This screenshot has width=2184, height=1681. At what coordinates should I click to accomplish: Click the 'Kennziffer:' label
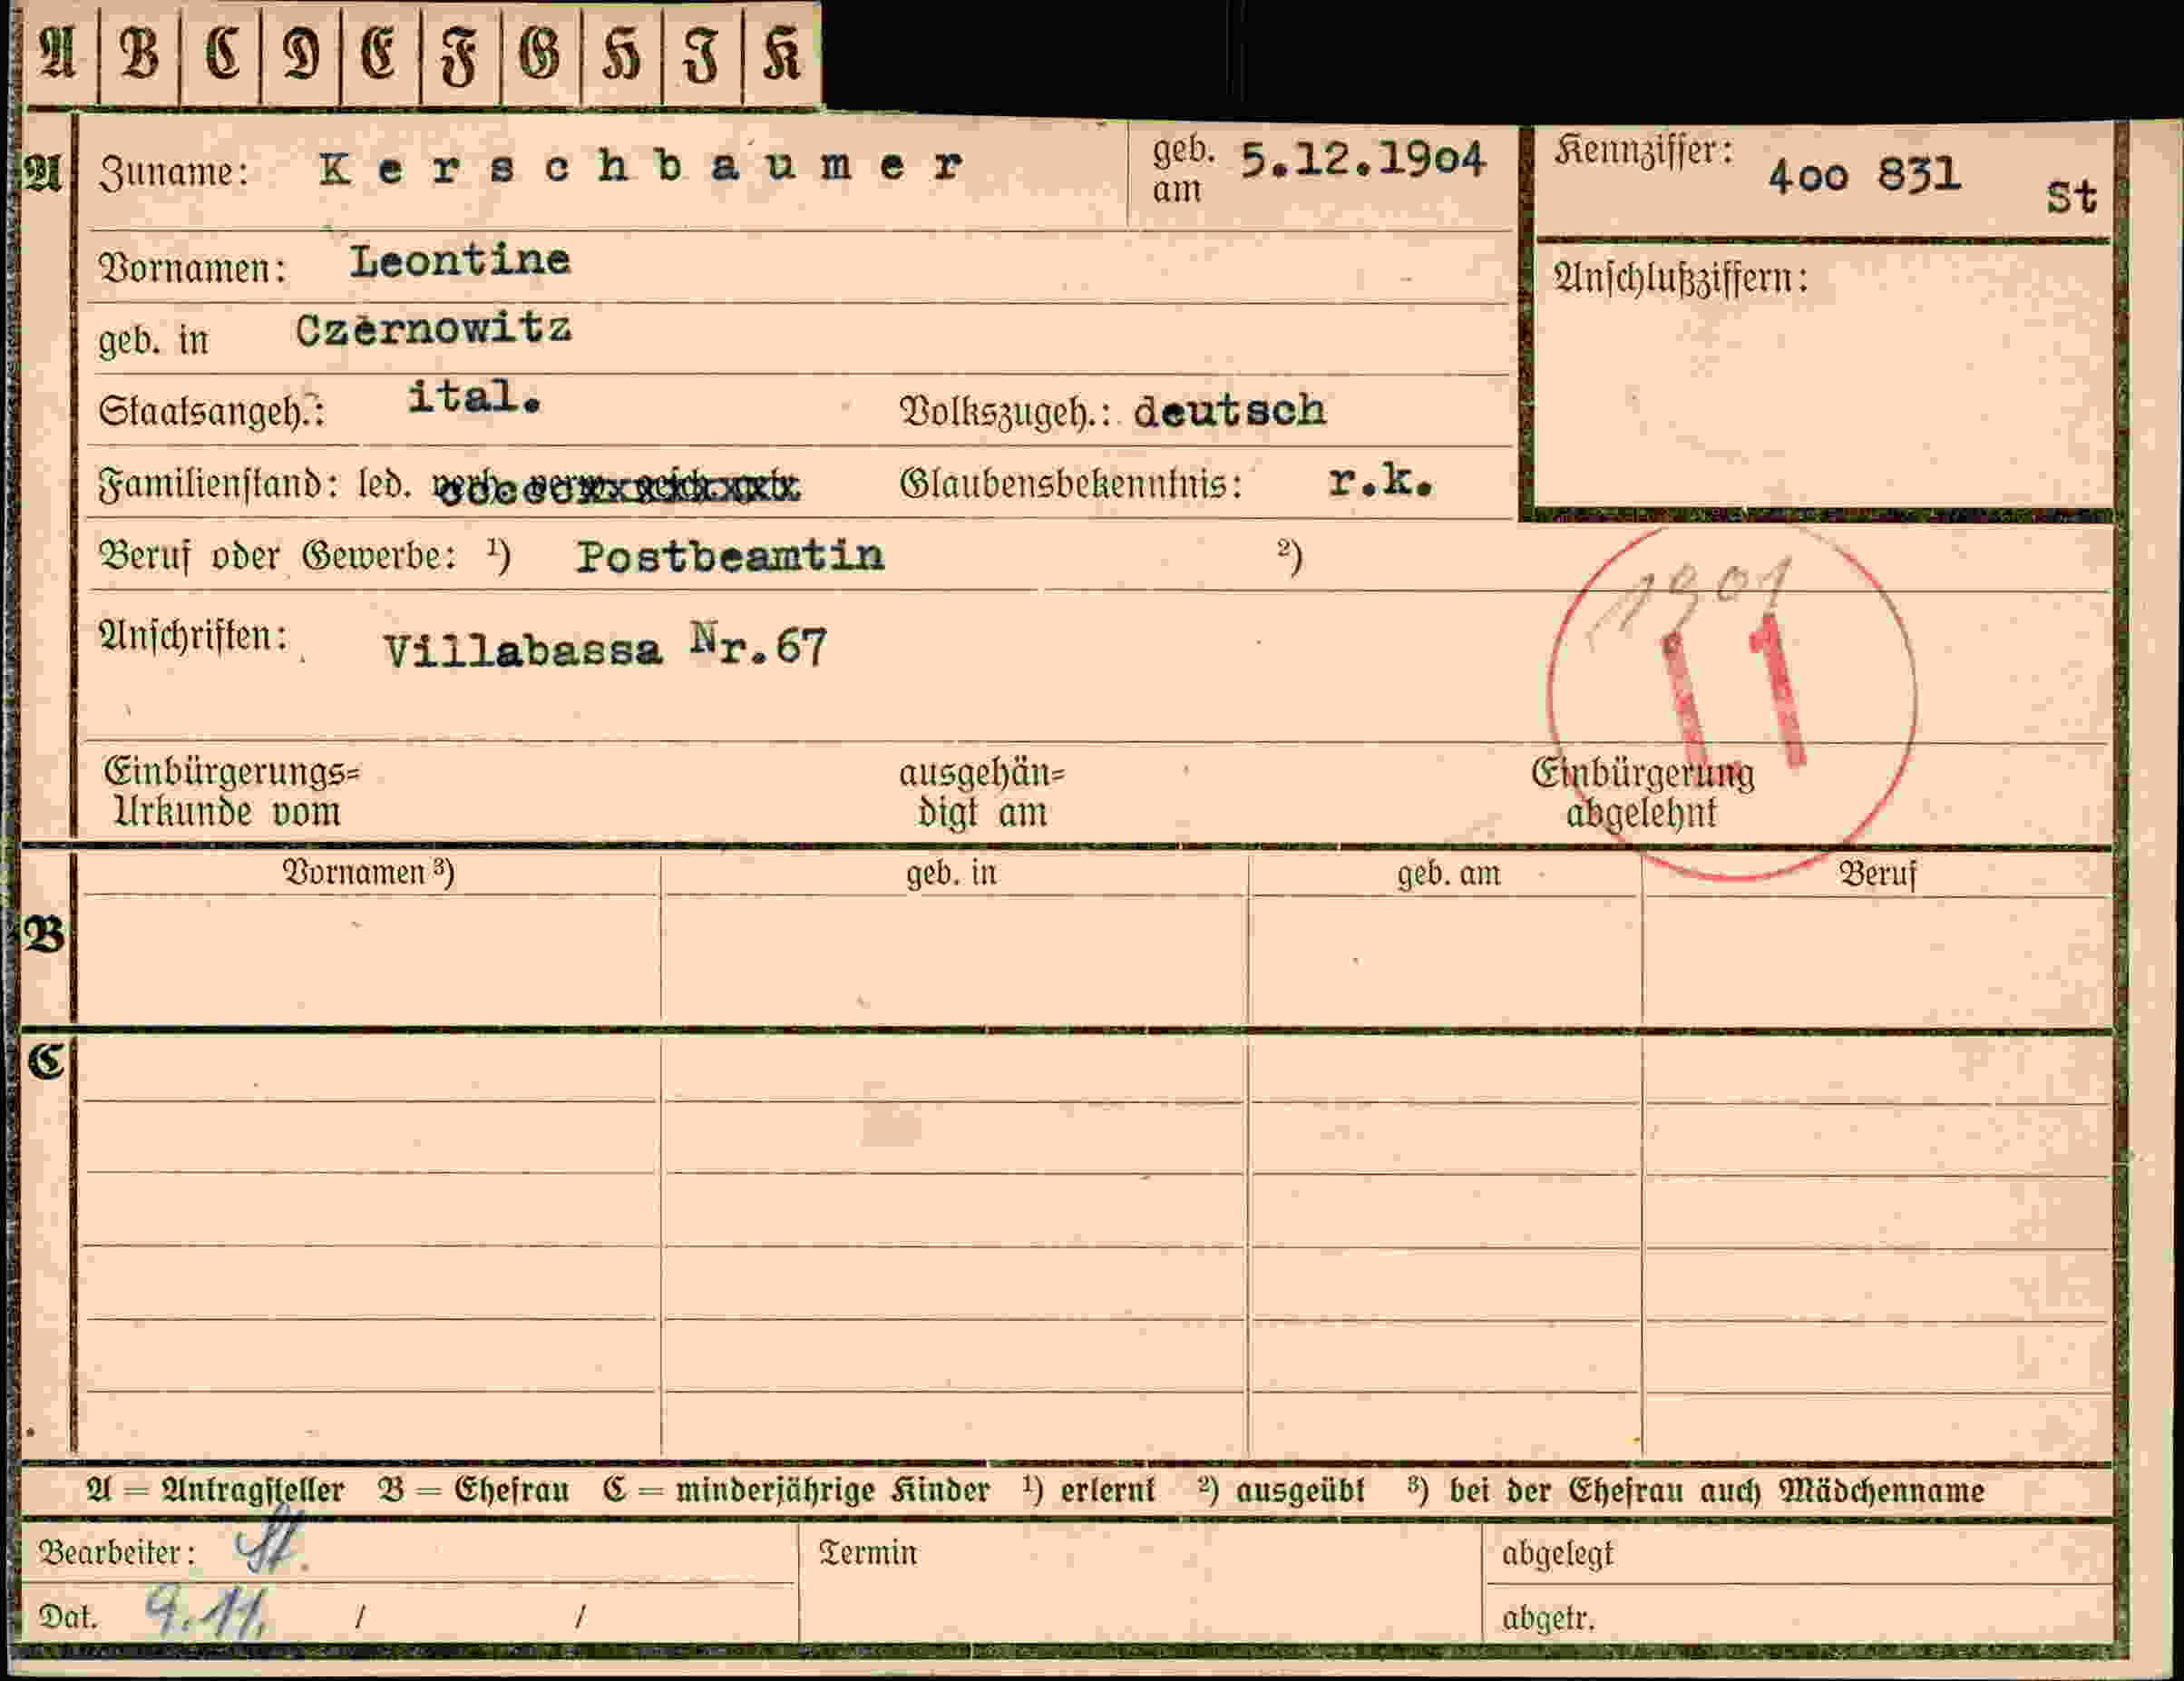point(1644,151)
